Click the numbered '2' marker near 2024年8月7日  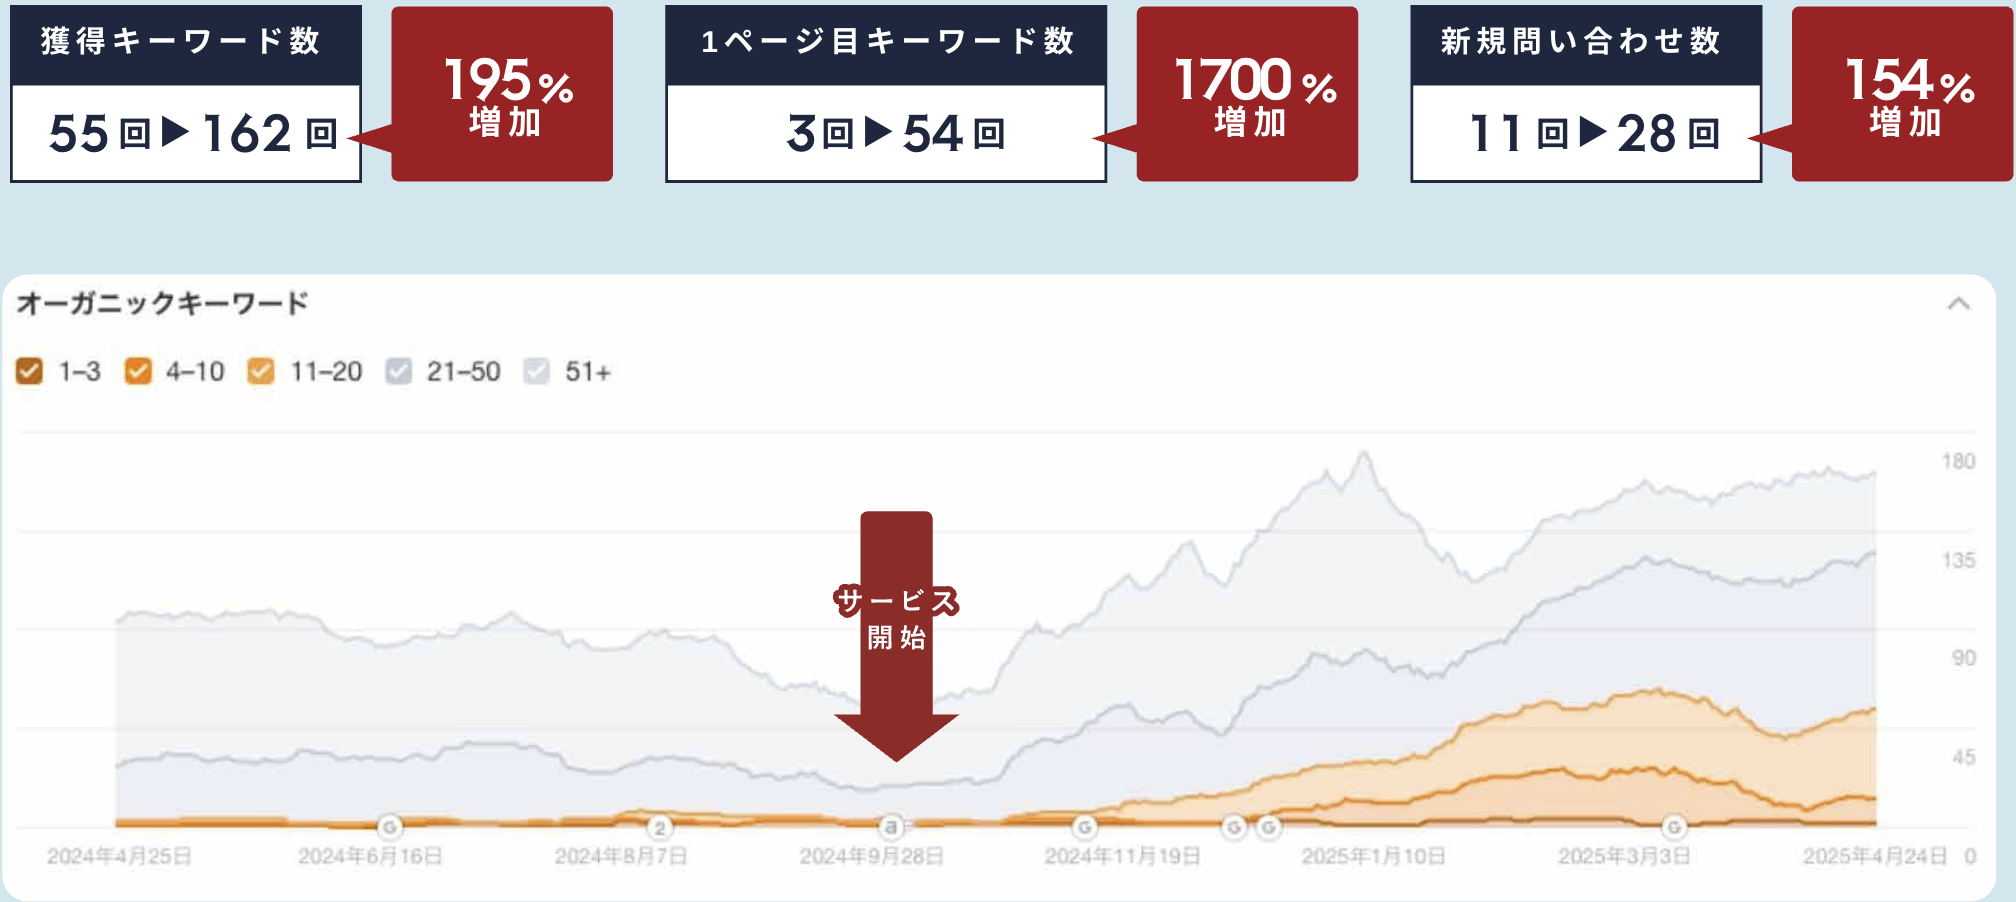(659, 827)
